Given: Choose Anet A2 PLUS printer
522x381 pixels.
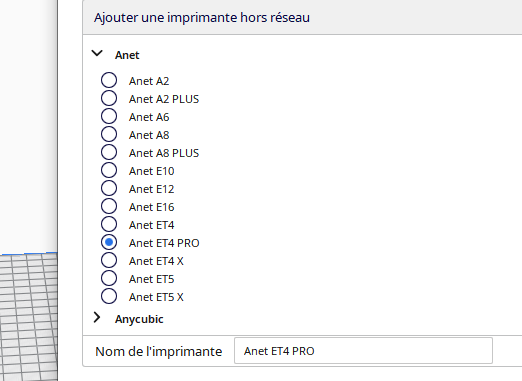Looking at the screenshot, I should point(109,98).
